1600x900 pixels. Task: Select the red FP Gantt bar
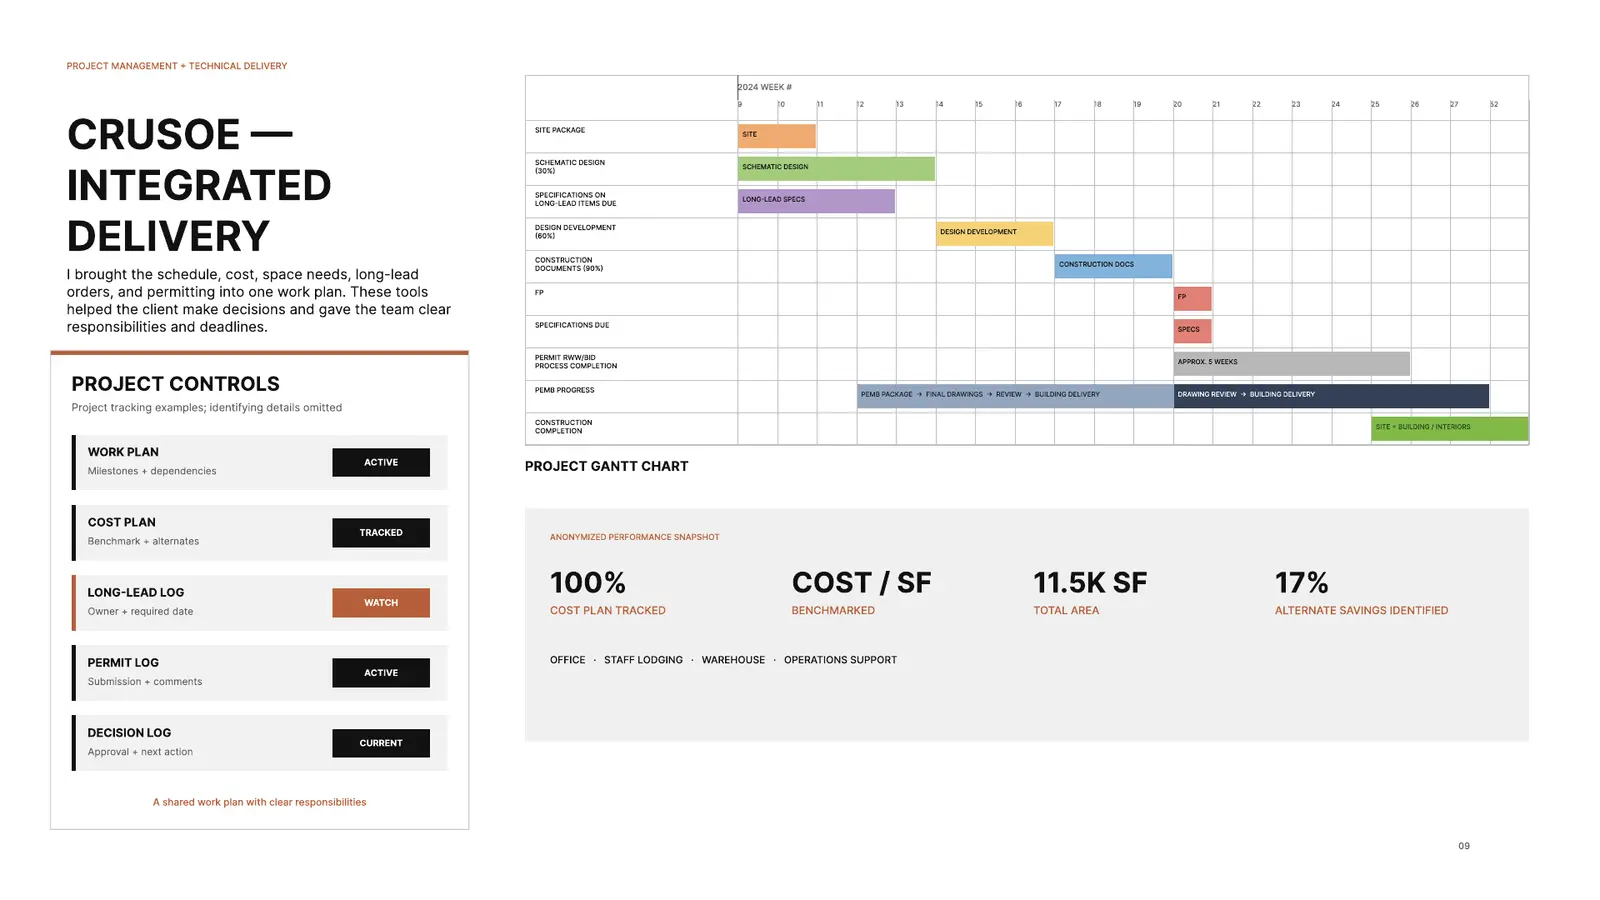pyautogui.click(x=1192, y=298)
